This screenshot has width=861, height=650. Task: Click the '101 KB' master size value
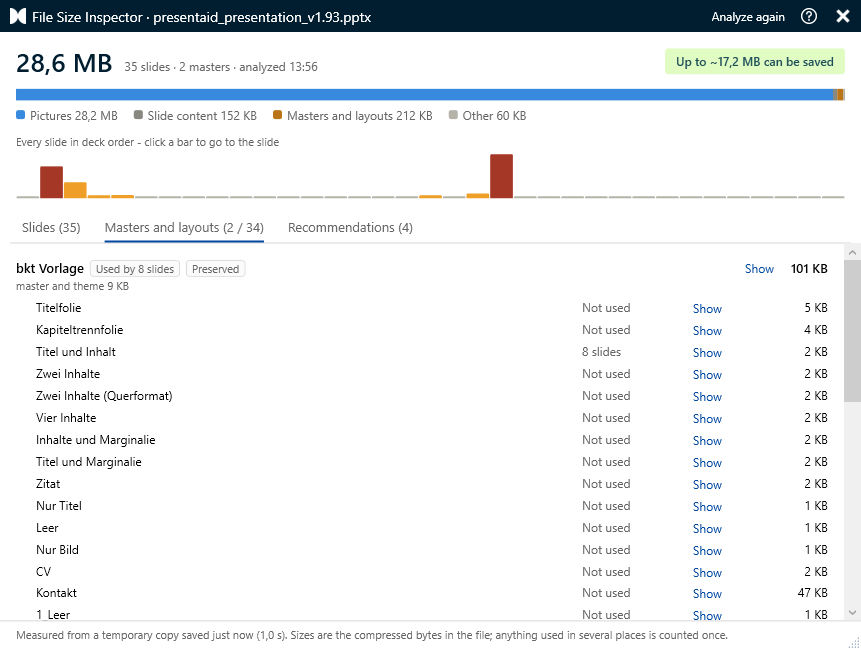point(809,268)
